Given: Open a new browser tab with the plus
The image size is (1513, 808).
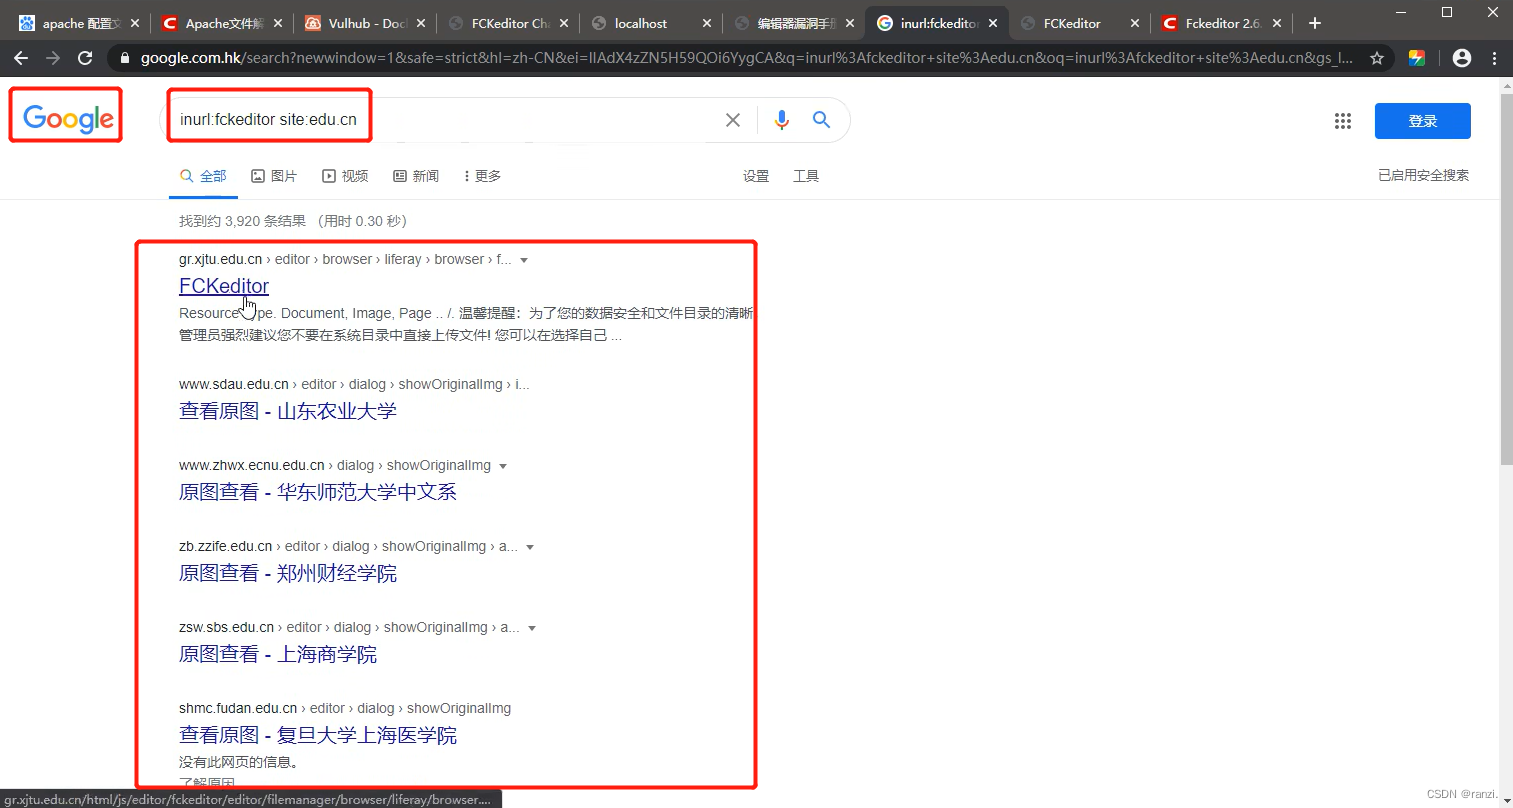Looking at the screenshot, I should coord(1315,21).
